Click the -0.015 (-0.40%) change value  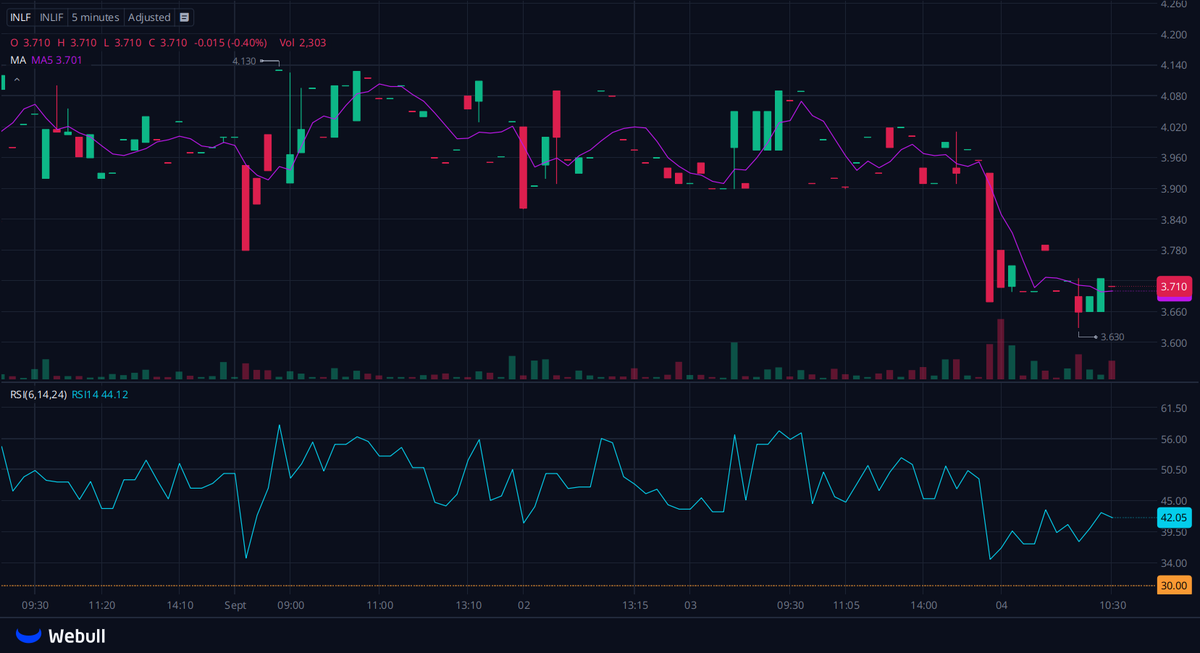[x=231, y=42]
